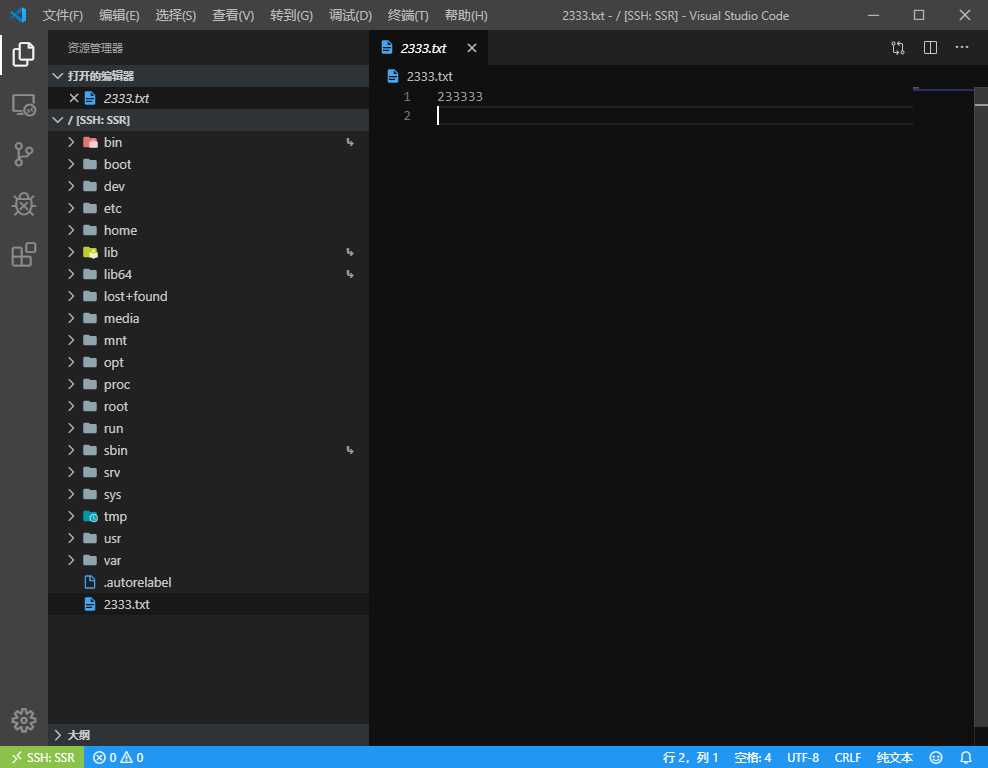Image resolution: width=988 pixels, height=768 pixels.
Task: Expand the home folder
Action: [209, 231]
